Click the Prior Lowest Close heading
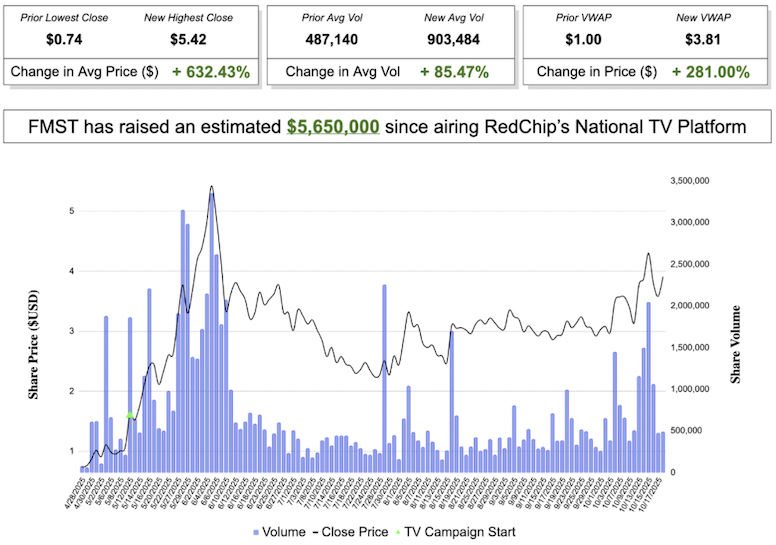 click(64, 18)
